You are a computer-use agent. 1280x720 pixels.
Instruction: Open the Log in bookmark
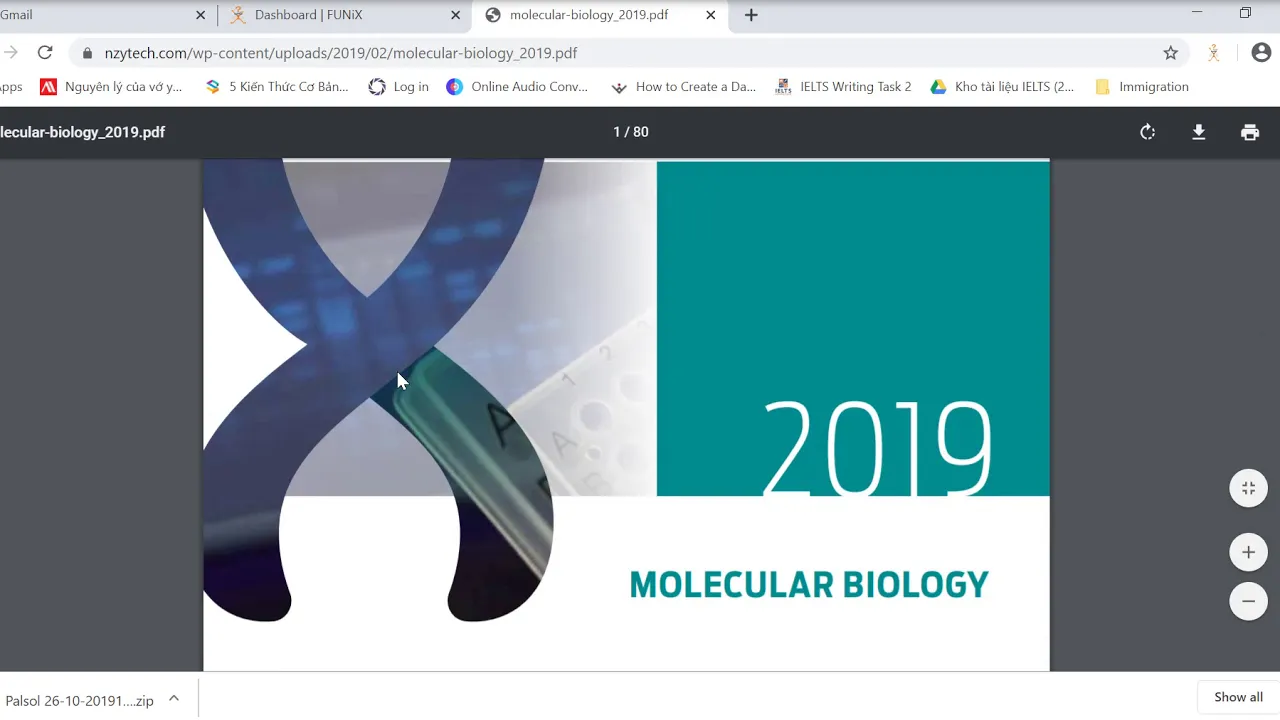click(x=399, y=87)
